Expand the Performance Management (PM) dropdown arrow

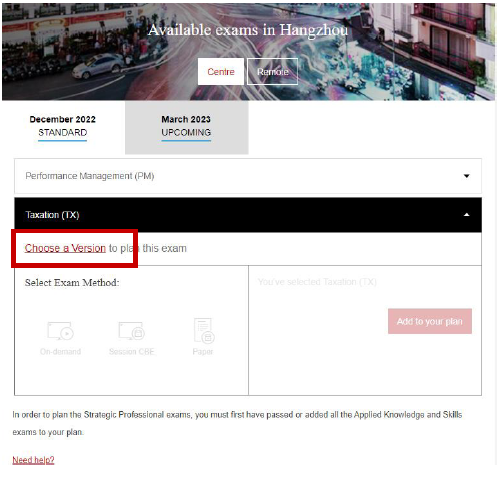point(467,176)
